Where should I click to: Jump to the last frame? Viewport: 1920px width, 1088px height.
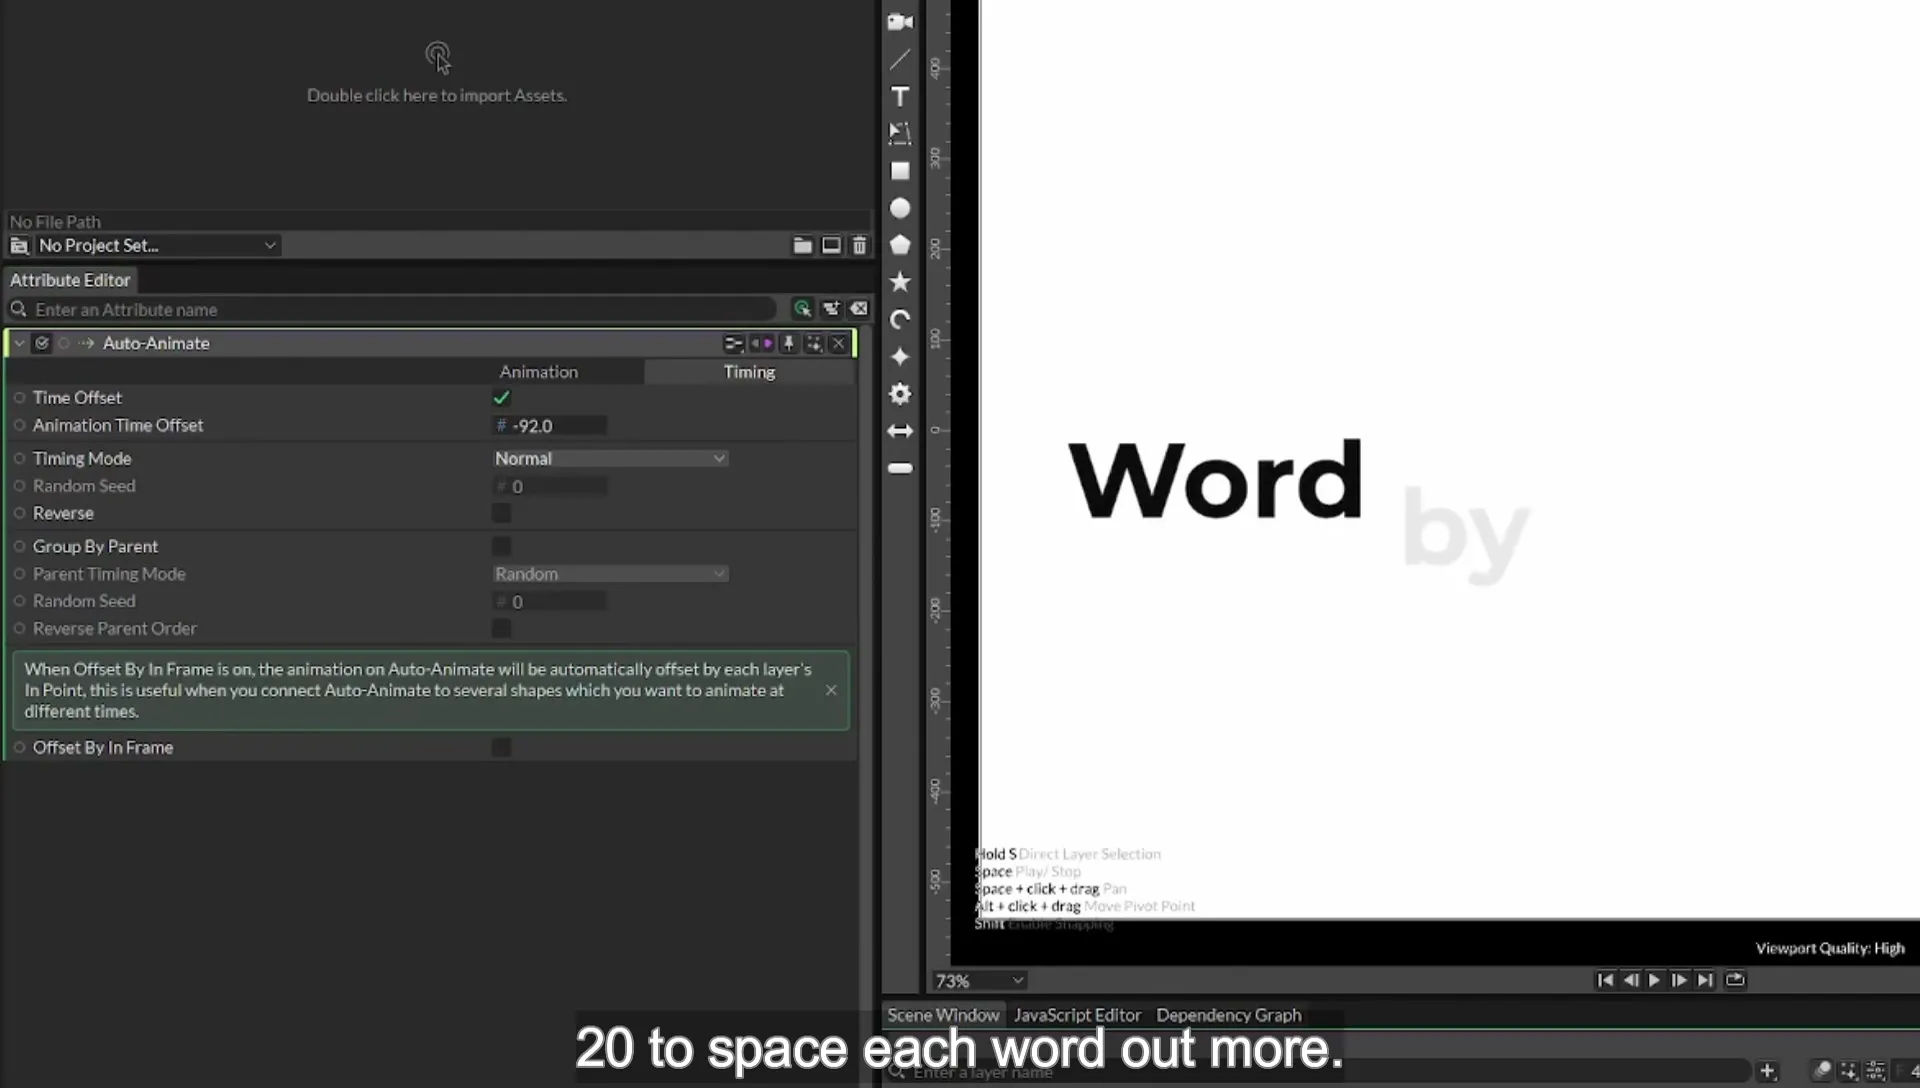1705,980
